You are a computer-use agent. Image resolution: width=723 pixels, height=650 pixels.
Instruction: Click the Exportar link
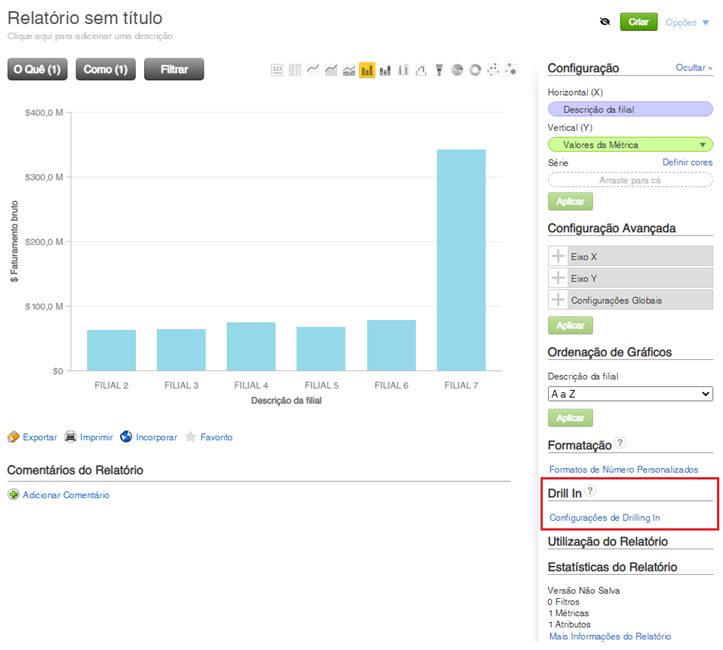tap(40, 437)
